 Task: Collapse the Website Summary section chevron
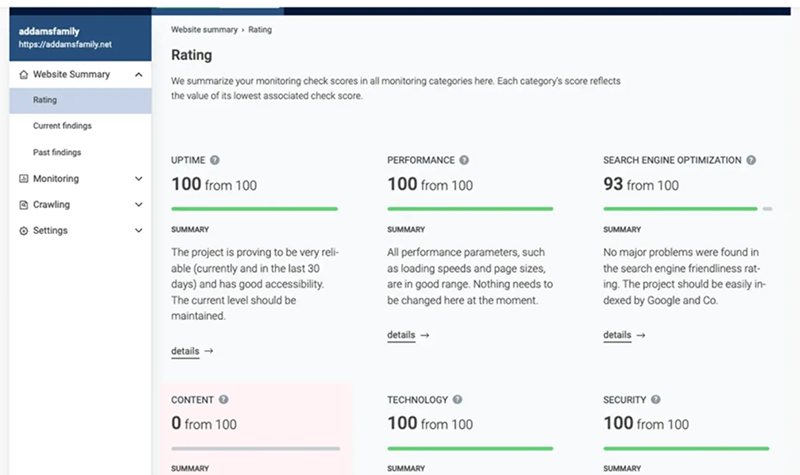[138, 75]
